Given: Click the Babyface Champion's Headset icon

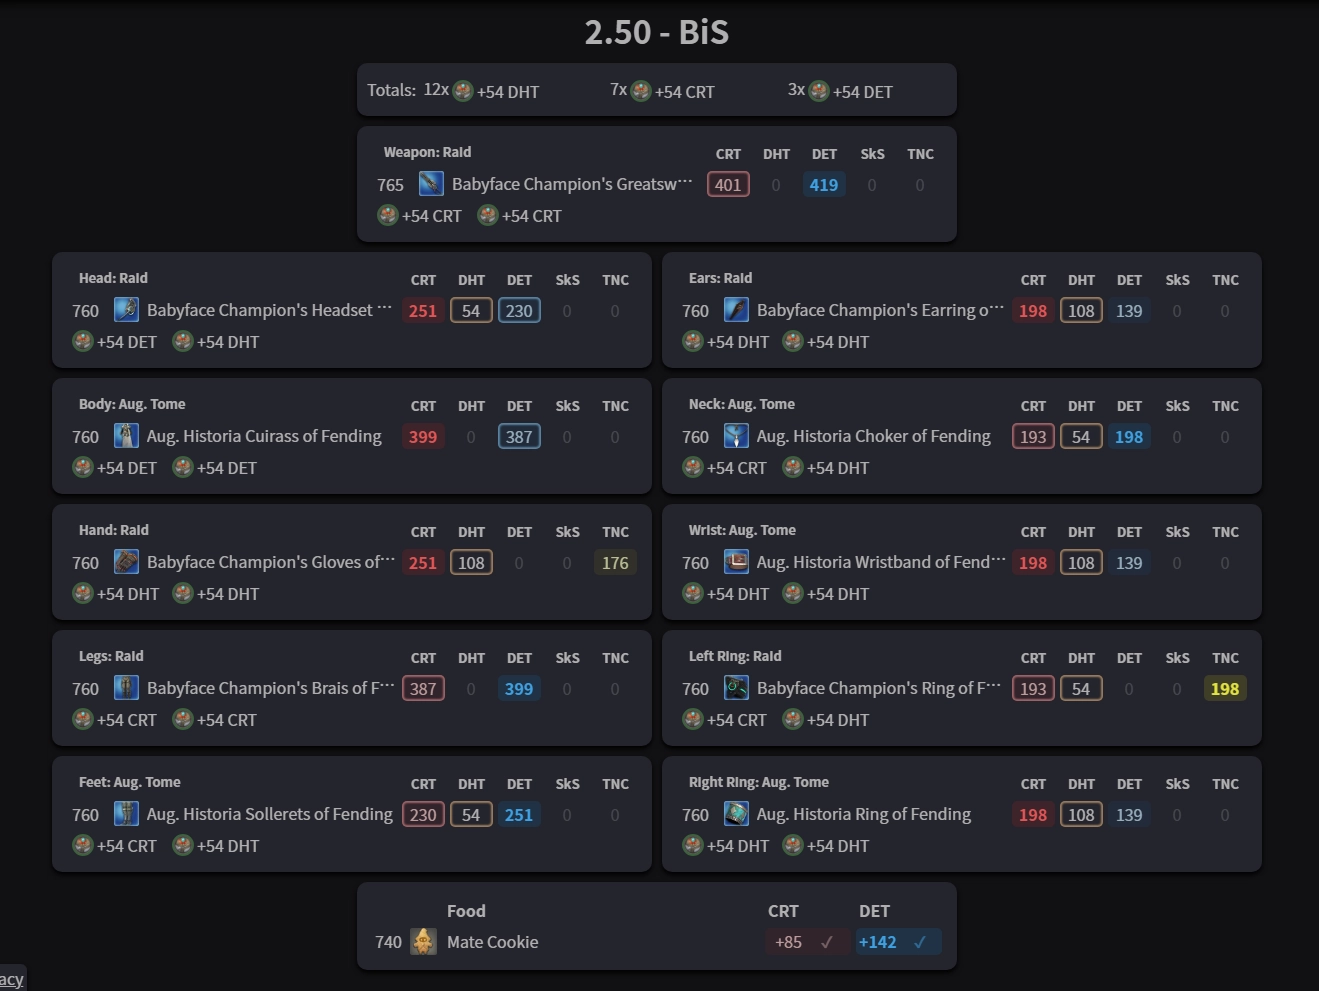Looking at the screenshot, I should 126,310.
